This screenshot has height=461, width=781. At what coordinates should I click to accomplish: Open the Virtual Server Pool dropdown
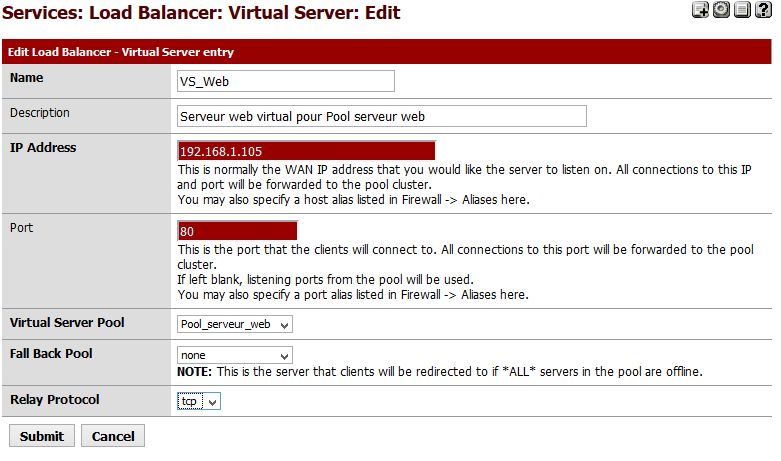pyautogui.click(x=234, y=324)
